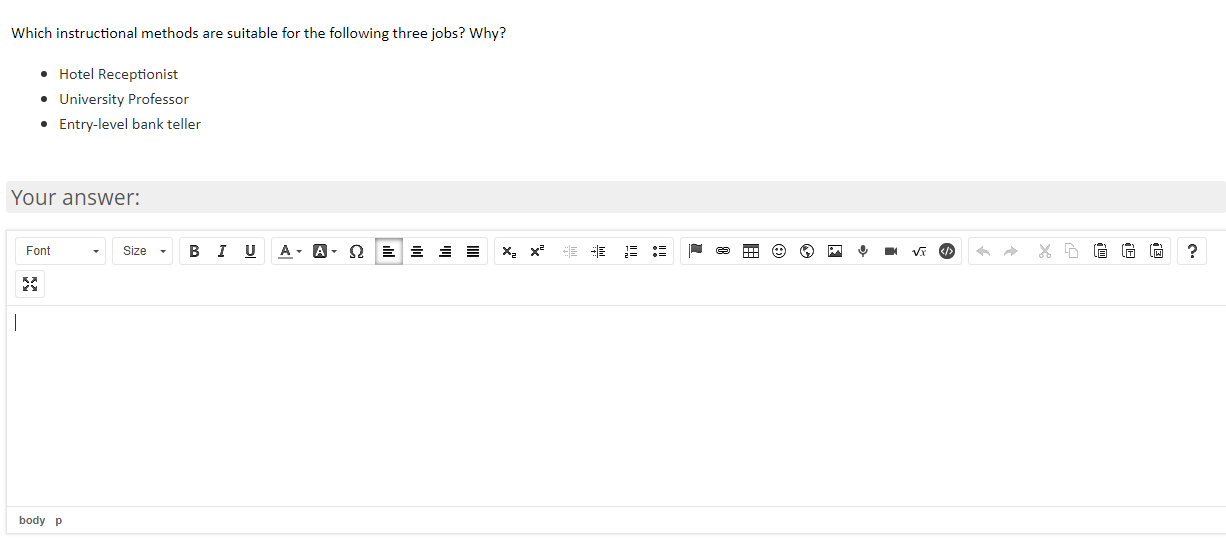Paste as plain text
This screenshot has height=545, width=1226.
click(x=1129, y=251)
